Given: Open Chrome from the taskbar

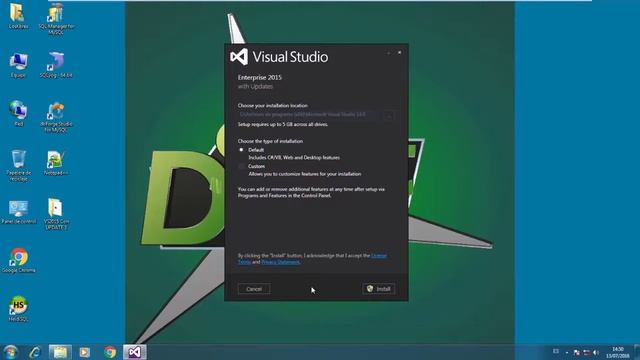Looking at the screenshot, I should point(109,352).
